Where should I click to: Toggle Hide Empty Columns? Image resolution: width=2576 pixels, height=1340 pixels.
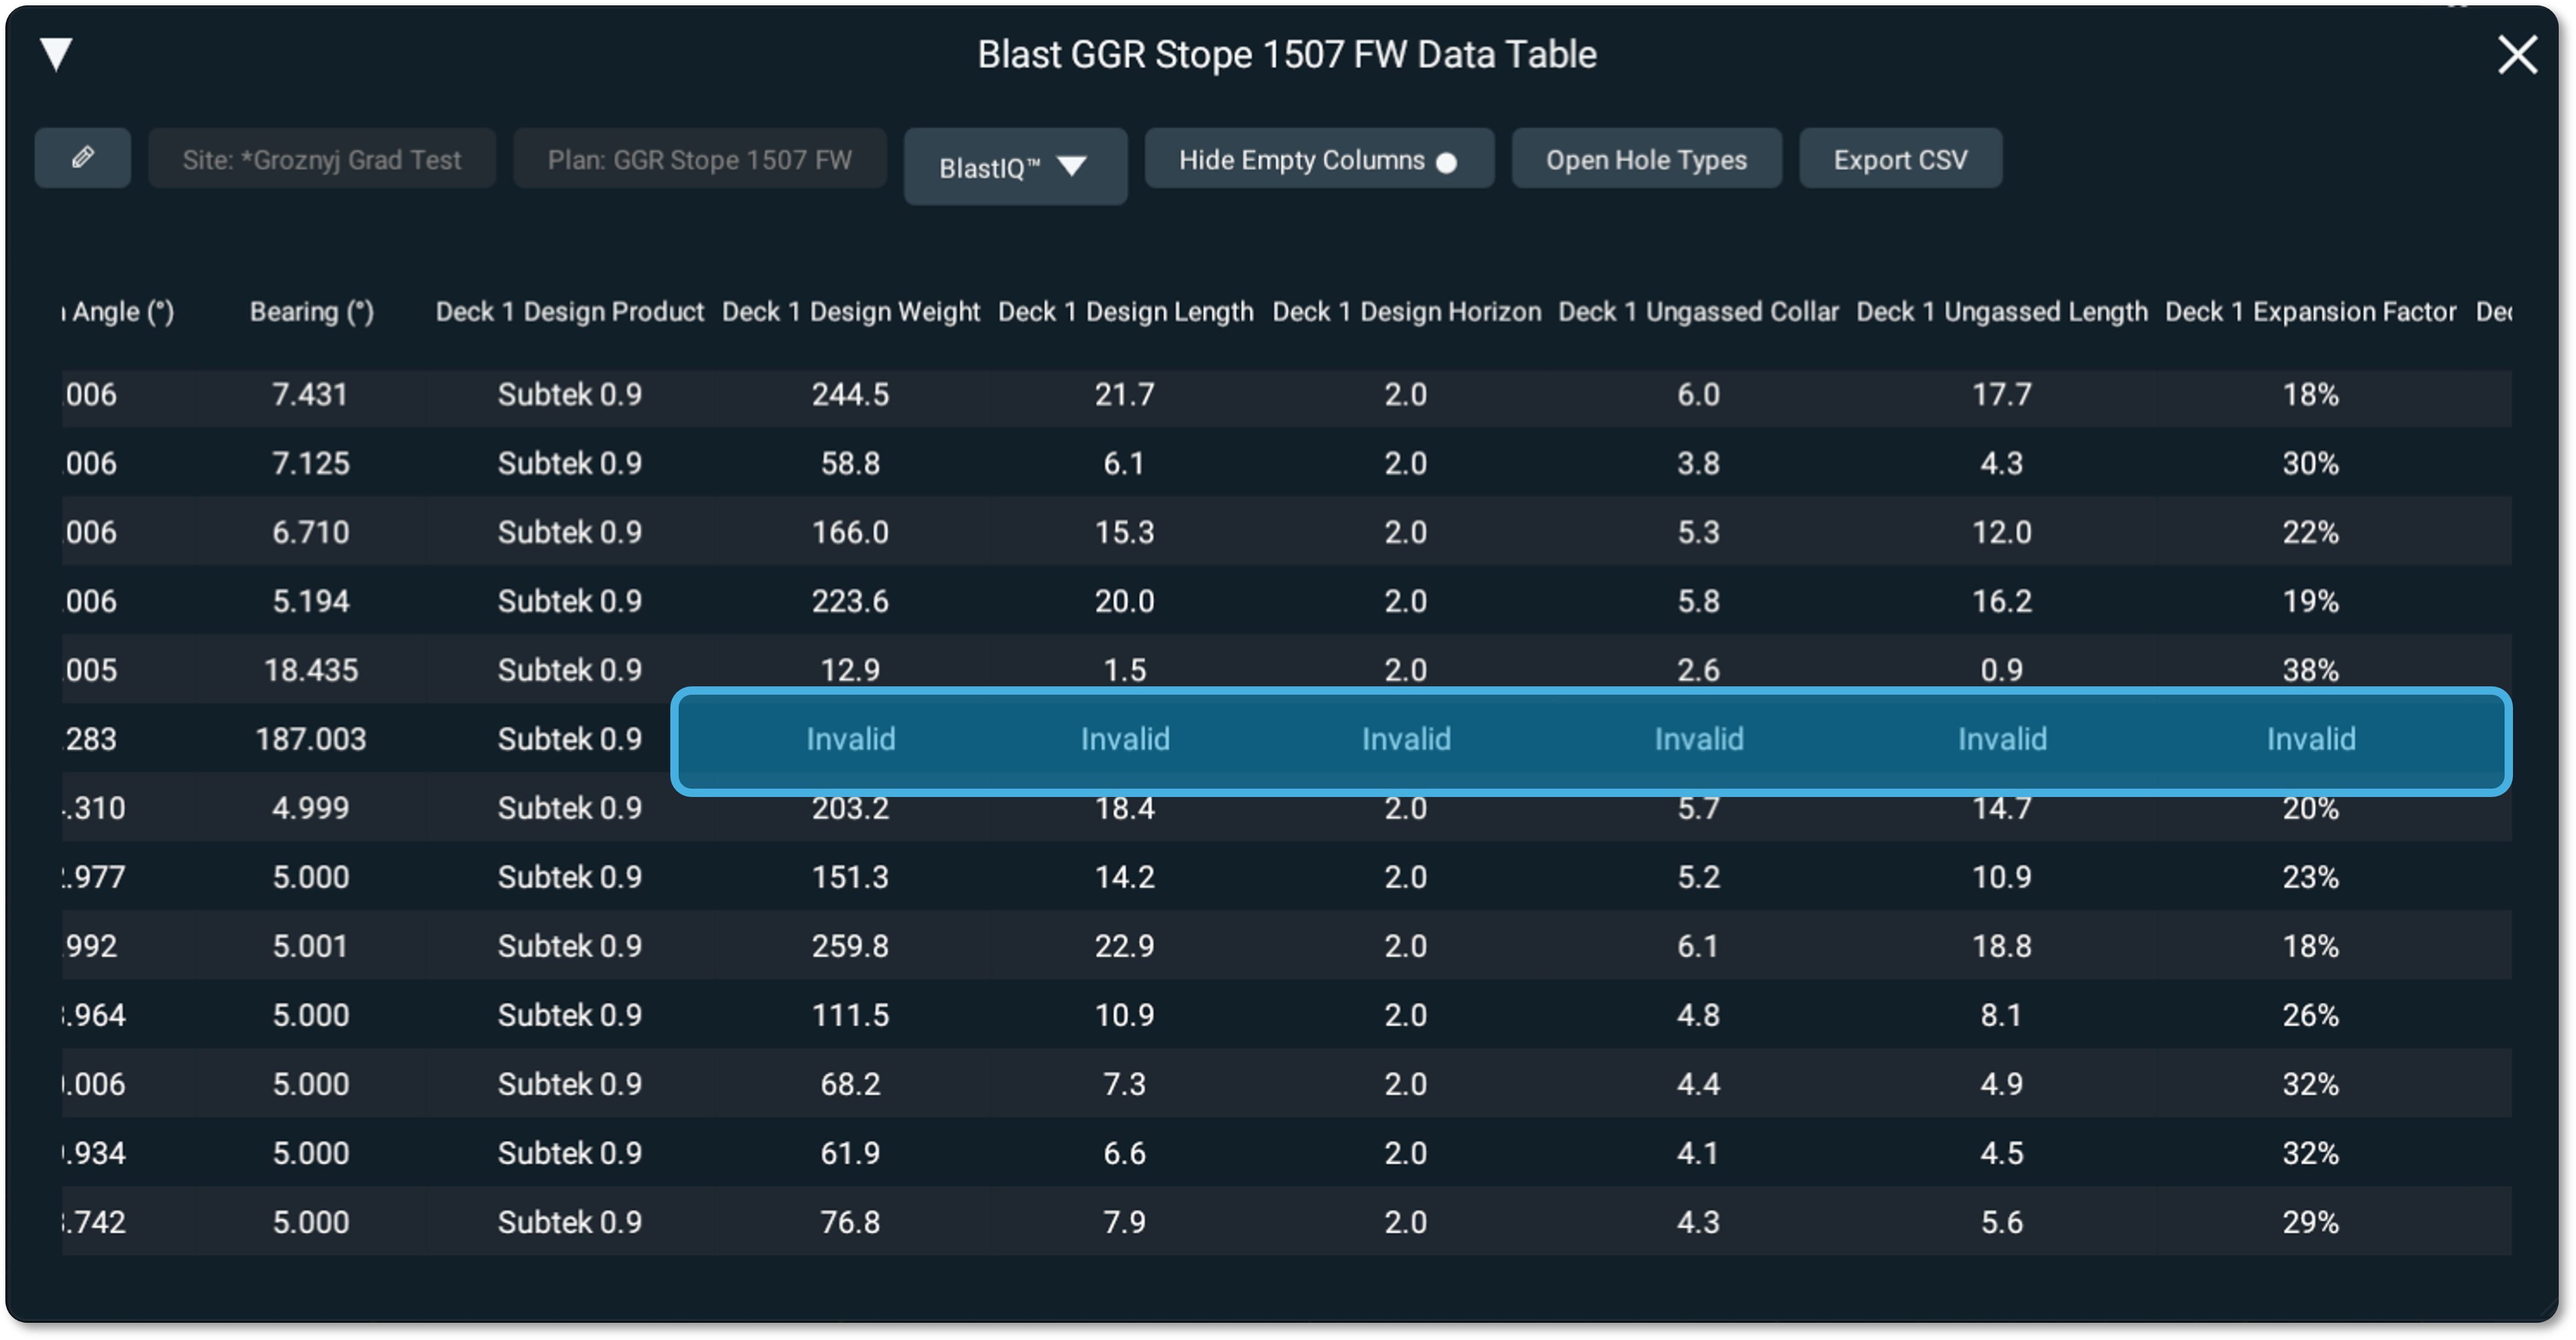coord(1319,159)
